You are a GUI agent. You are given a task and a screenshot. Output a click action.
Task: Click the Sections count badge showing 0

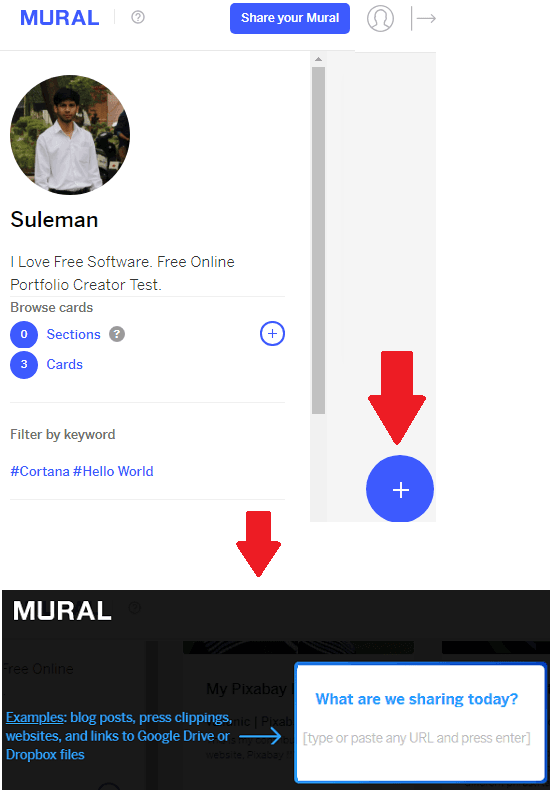[x=24, y=334]
